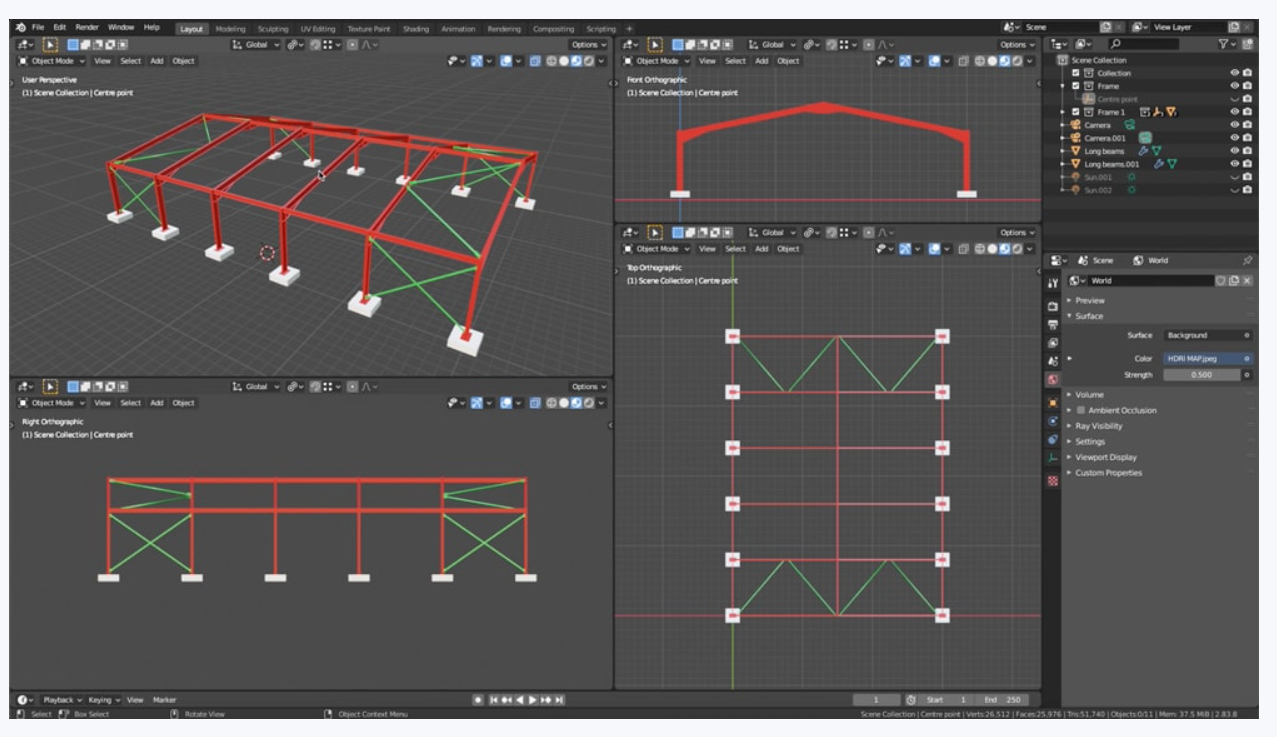This screenshot has height=737, width=1277.
Task: Enable the Ambient Occlusion checkbox
Action: click(1081, 410)
